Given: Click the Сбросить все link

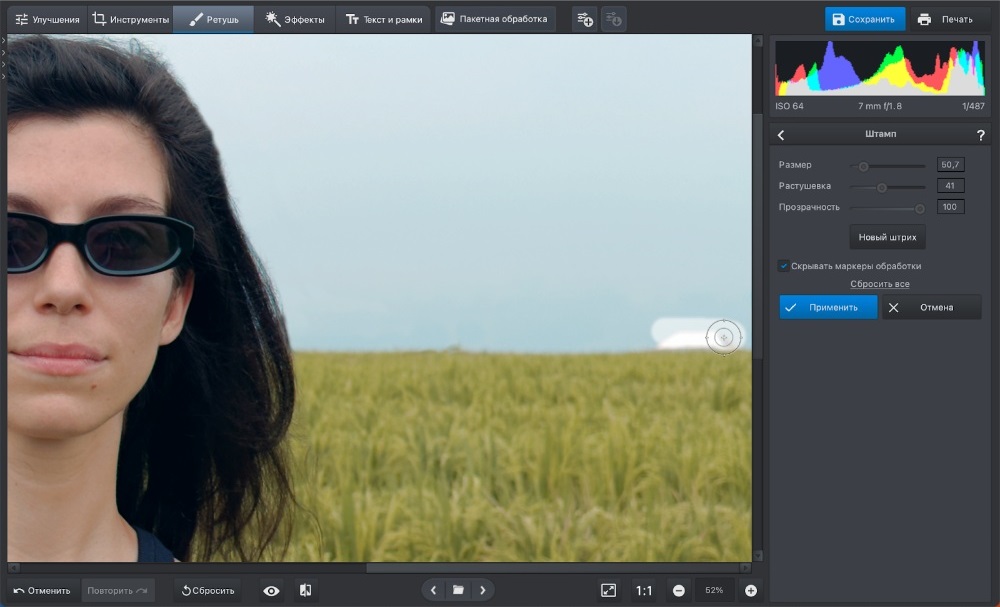Looking at the screenshot, I should point(880,285).
